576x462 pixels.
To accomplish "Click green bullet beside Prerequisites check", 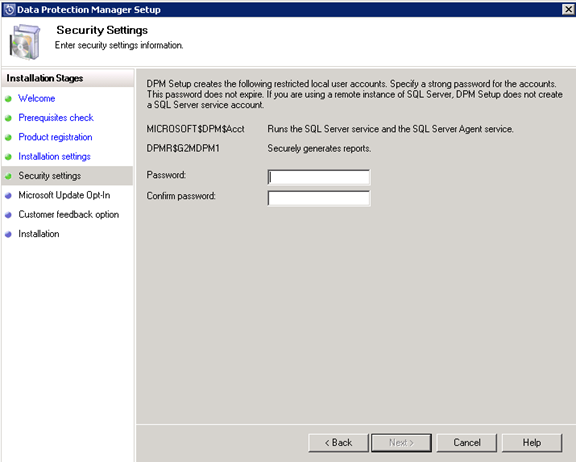I will coord(8,118).
